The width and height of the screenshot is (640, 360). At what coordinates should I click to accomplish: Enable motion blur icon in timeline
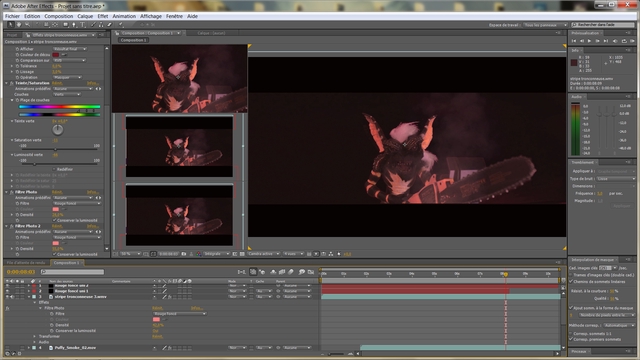point(291,272)
